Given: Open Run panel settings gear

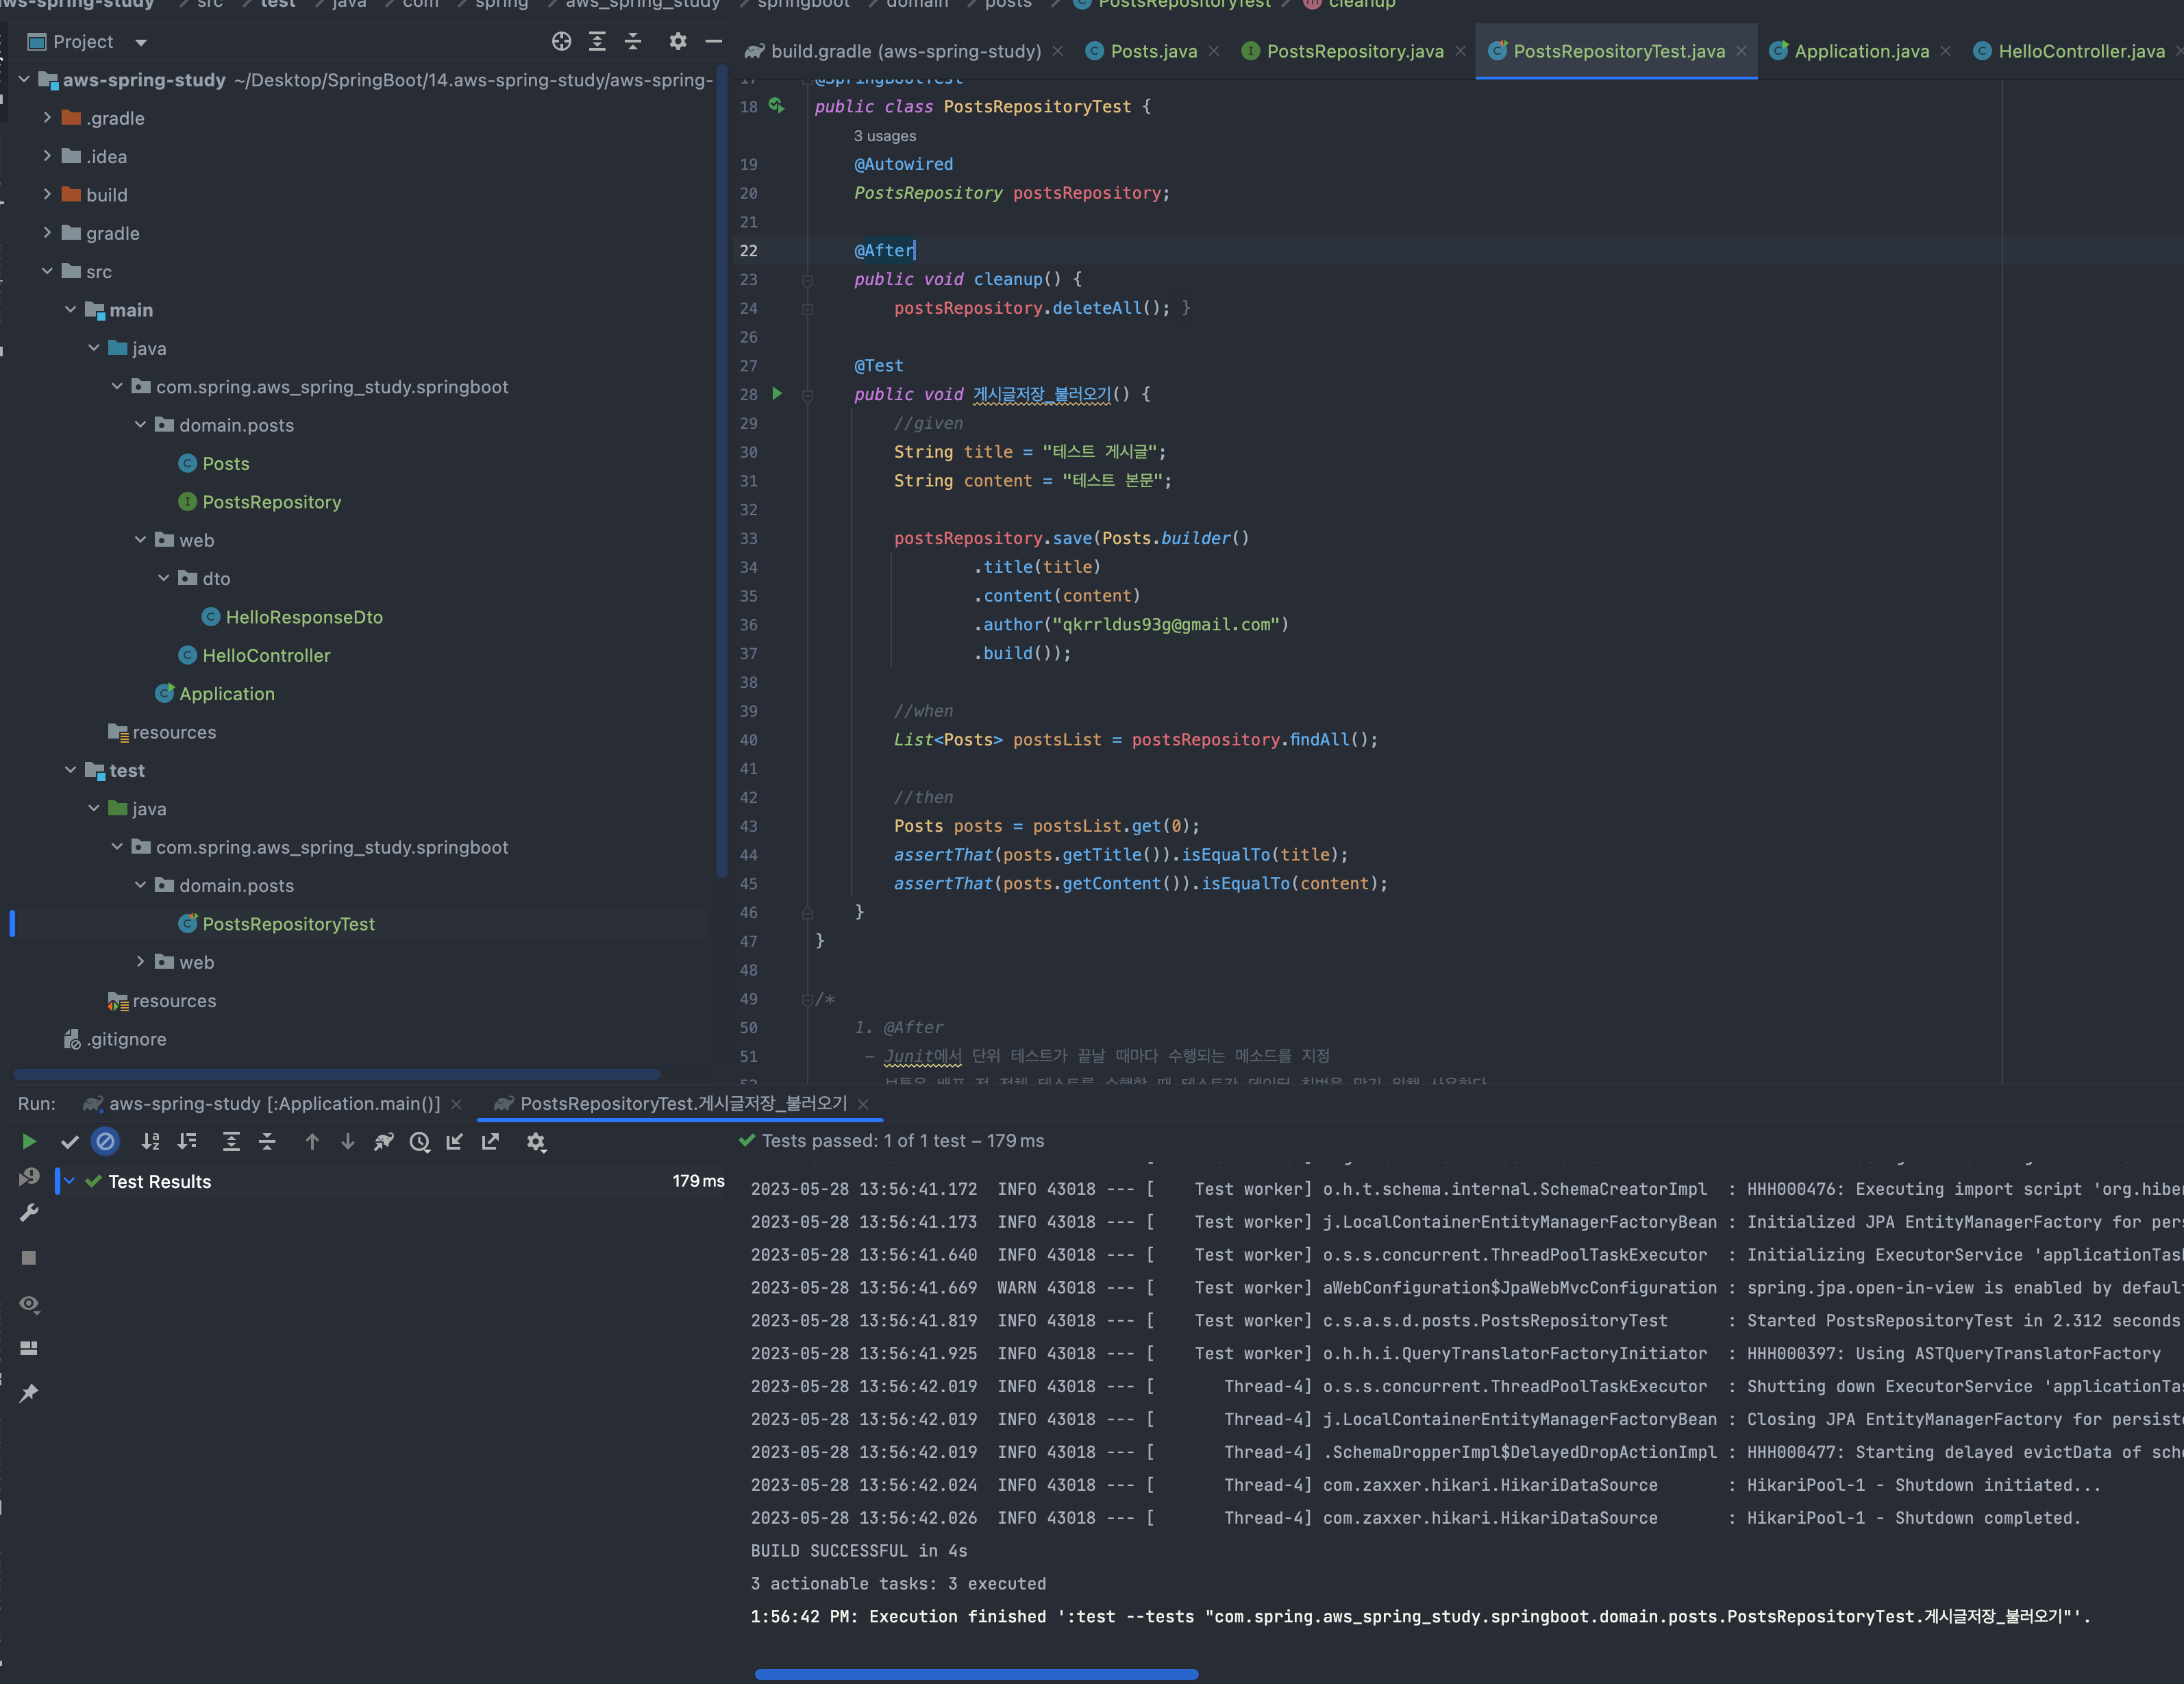Looking at the screenshot, I should pyautogui.click(x=536, y=1141).
